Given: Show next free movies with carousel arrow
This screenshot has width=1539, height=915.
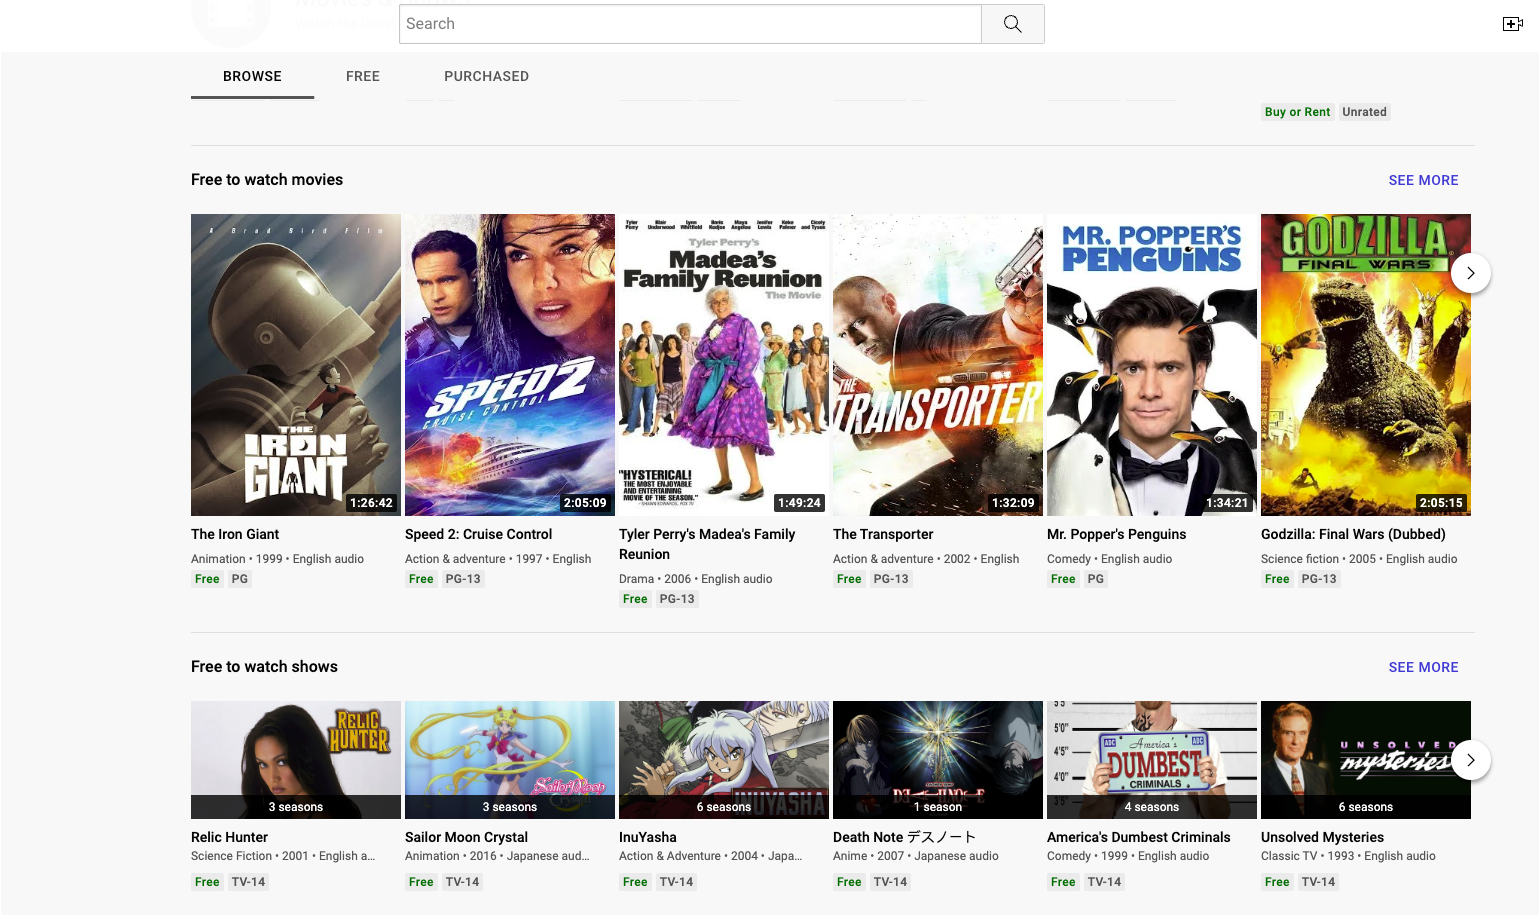Looking at the screenshot, I should click(x=1470, y=273).
